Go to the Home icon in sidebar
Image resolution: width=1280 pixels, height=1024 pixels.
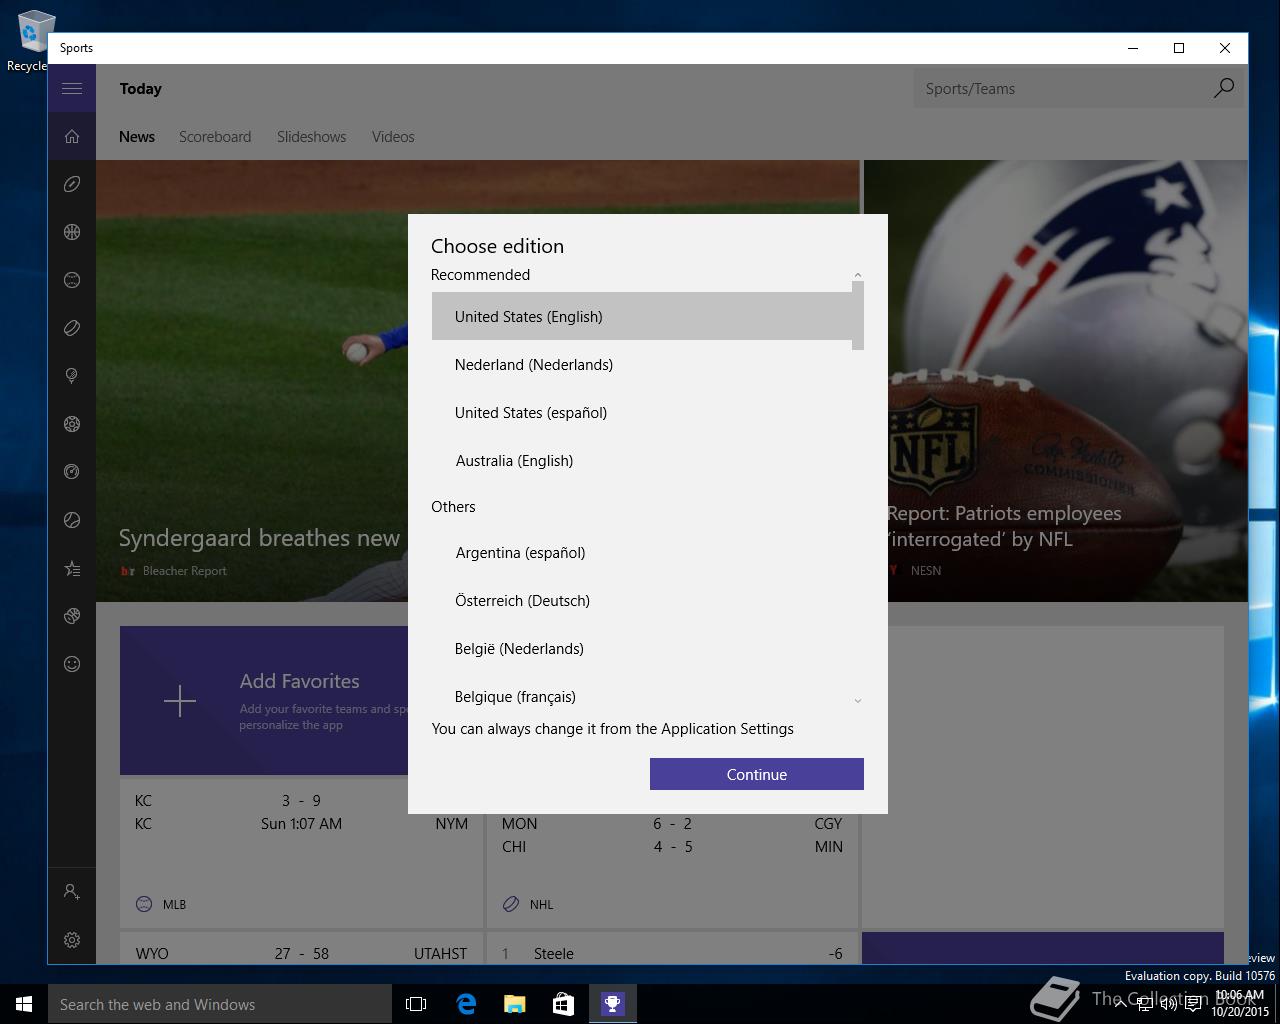coord(72,136)
